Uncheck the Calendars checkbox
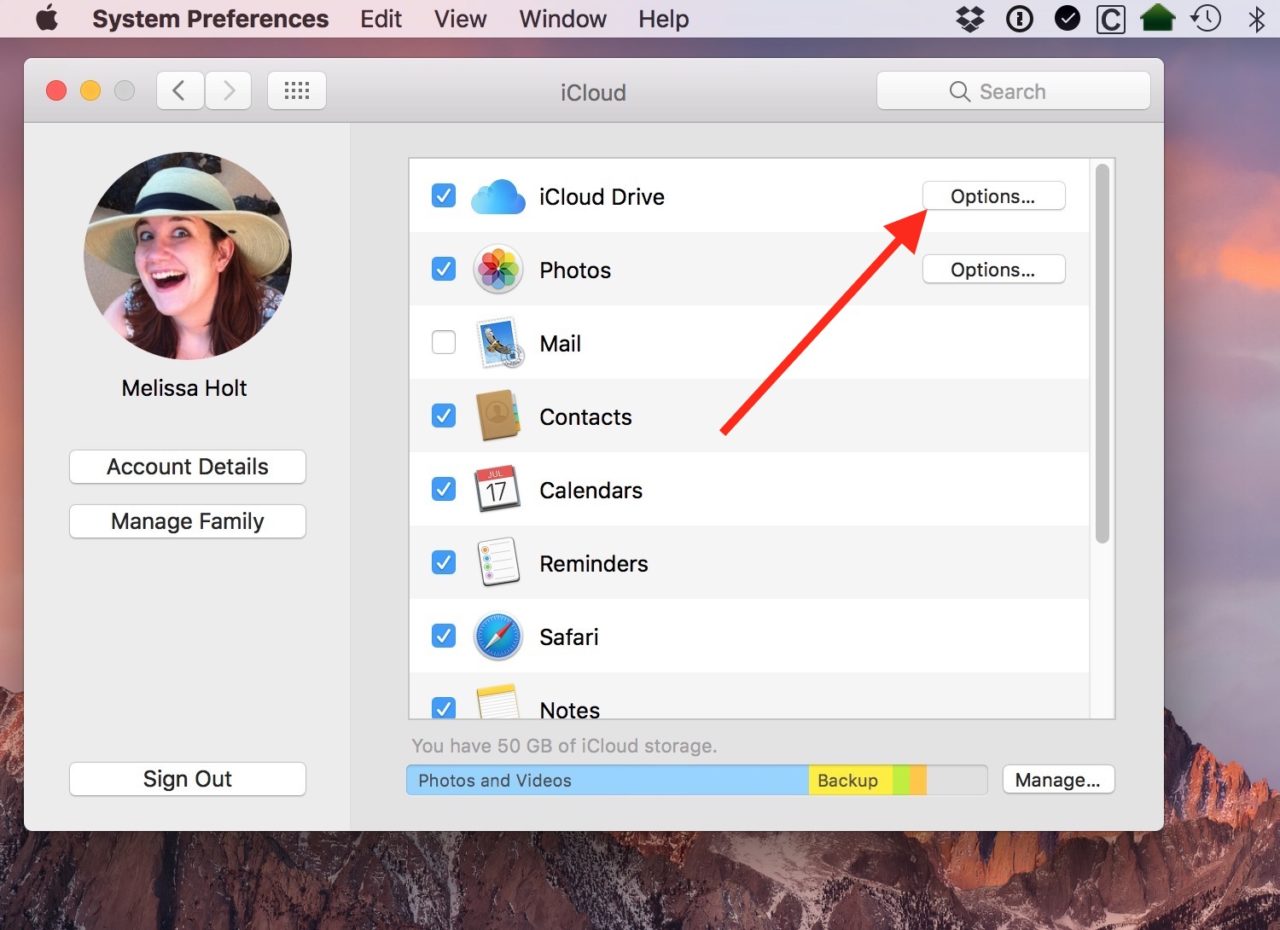This screenshot has width=1280, height=930. coord(444,489)
